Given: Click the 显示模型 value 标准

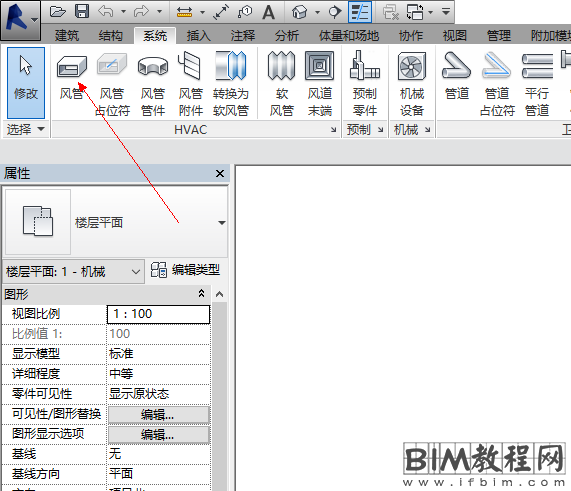Looking at the screenshot, I should 158,354.
